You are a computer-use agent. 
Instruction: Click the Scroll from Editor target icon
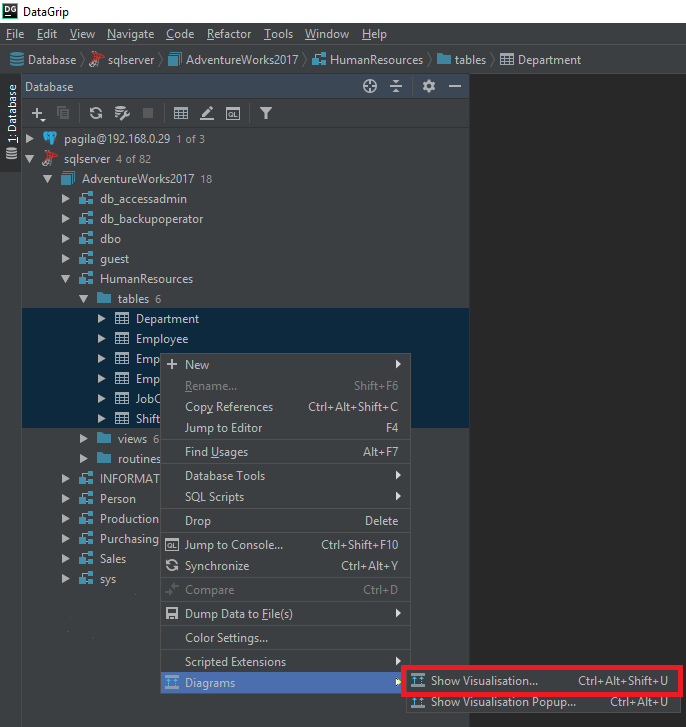tap(370, 87)
